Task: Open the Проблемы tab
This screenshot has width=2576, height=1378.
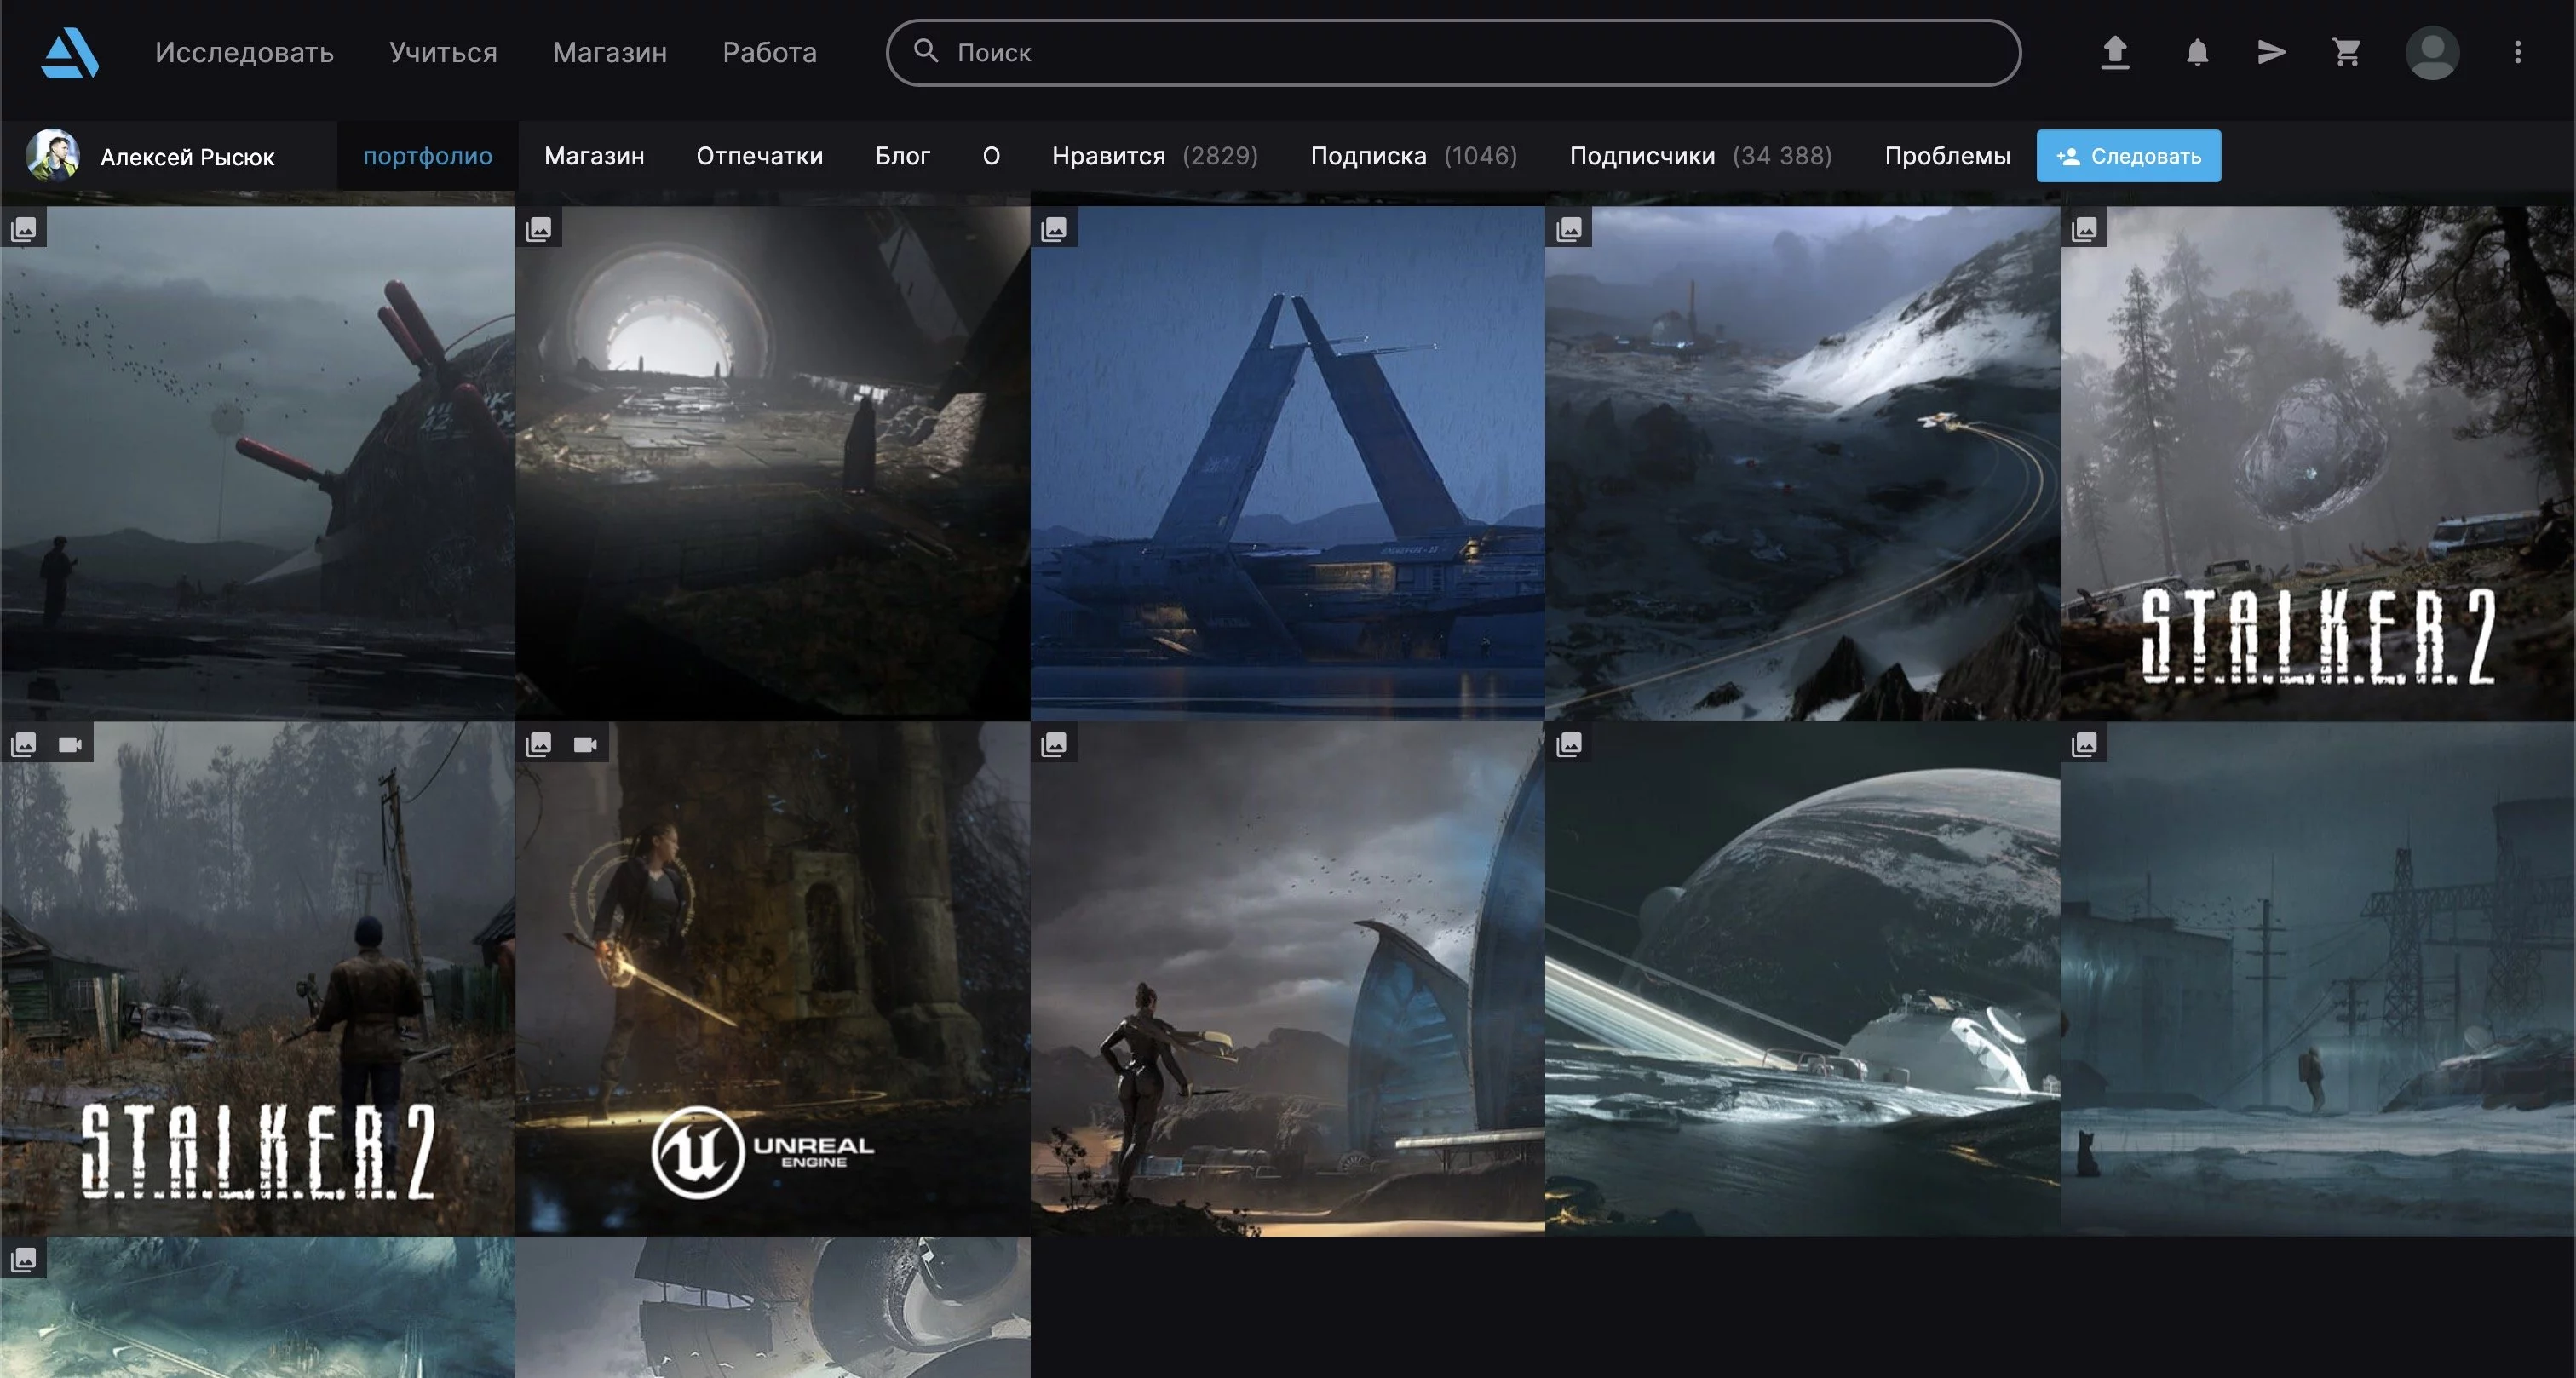Action: [x=1947, y=156]
